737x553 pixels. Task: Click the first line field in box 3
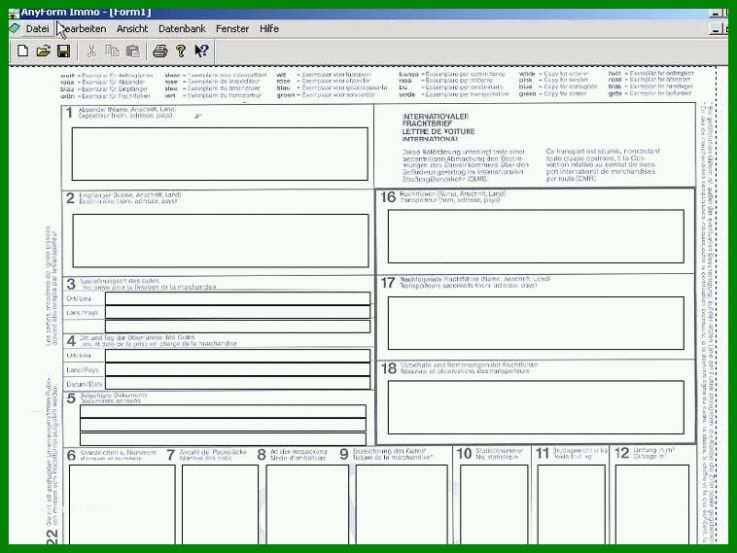[238, 298]
